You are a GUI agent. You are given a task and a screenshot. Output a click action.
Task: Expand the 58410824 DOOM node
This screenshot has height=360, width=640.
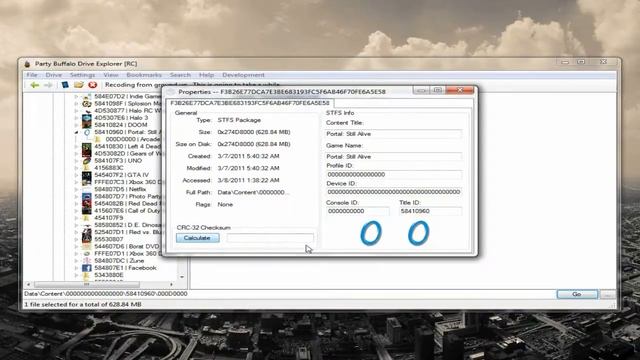[76, 125]
